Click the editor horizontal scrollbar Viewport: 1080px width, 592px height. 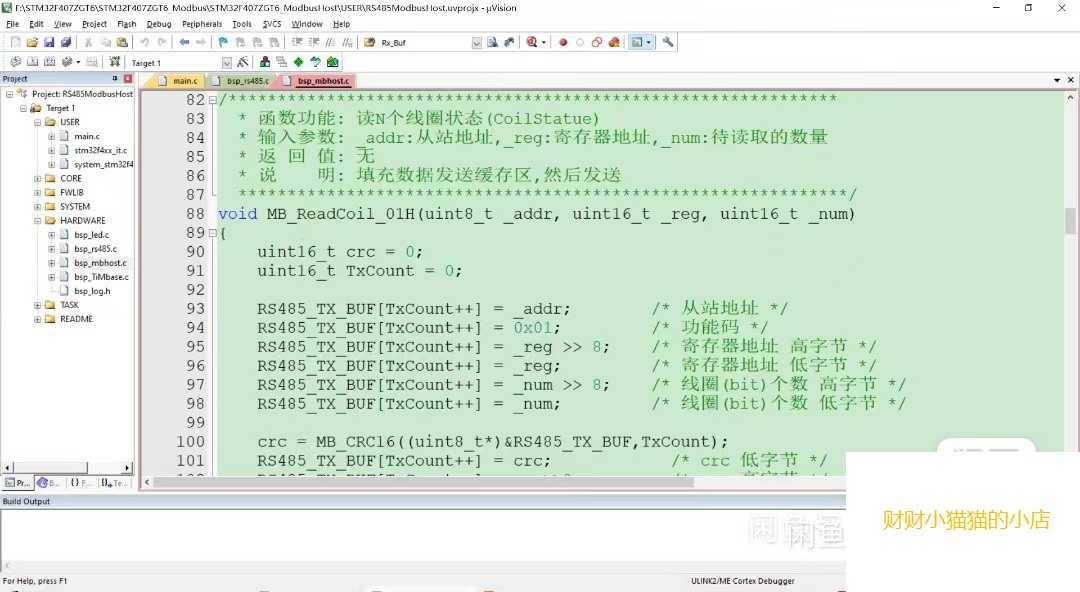[x=424, y=482]
